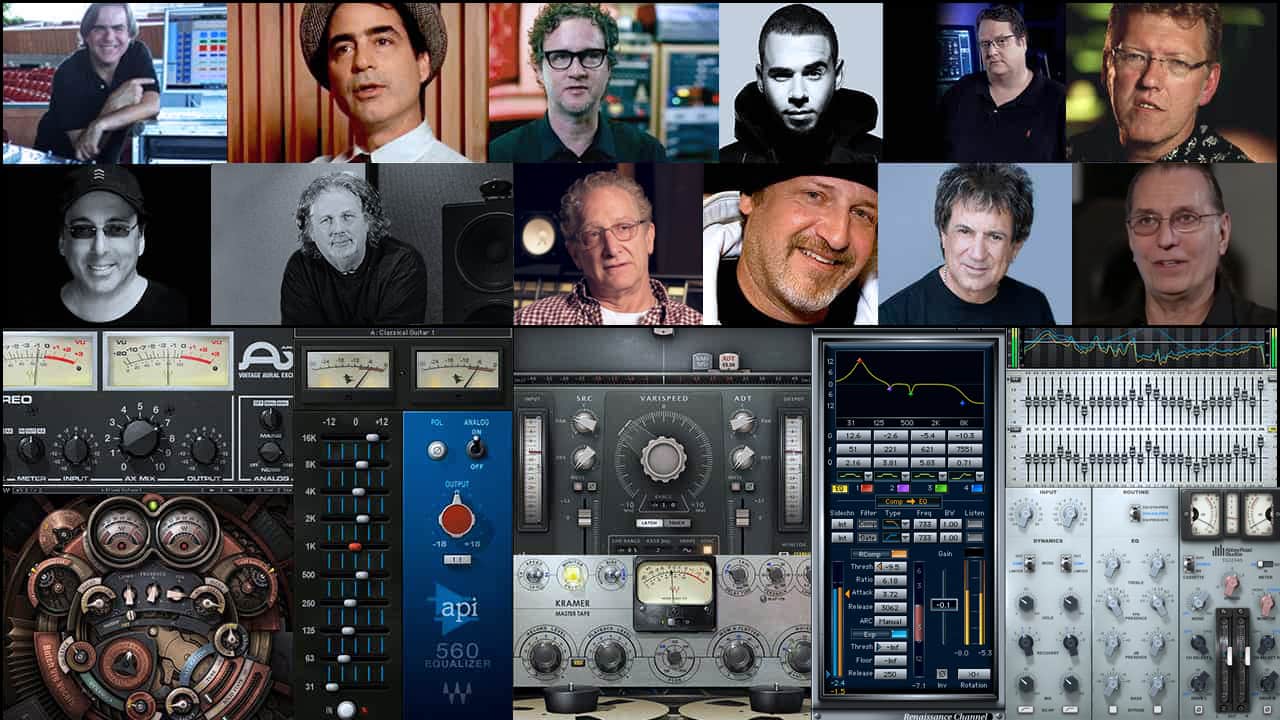
Task: Click the lit yellow button on Kramer Master Tape
Action: [573, 574]
